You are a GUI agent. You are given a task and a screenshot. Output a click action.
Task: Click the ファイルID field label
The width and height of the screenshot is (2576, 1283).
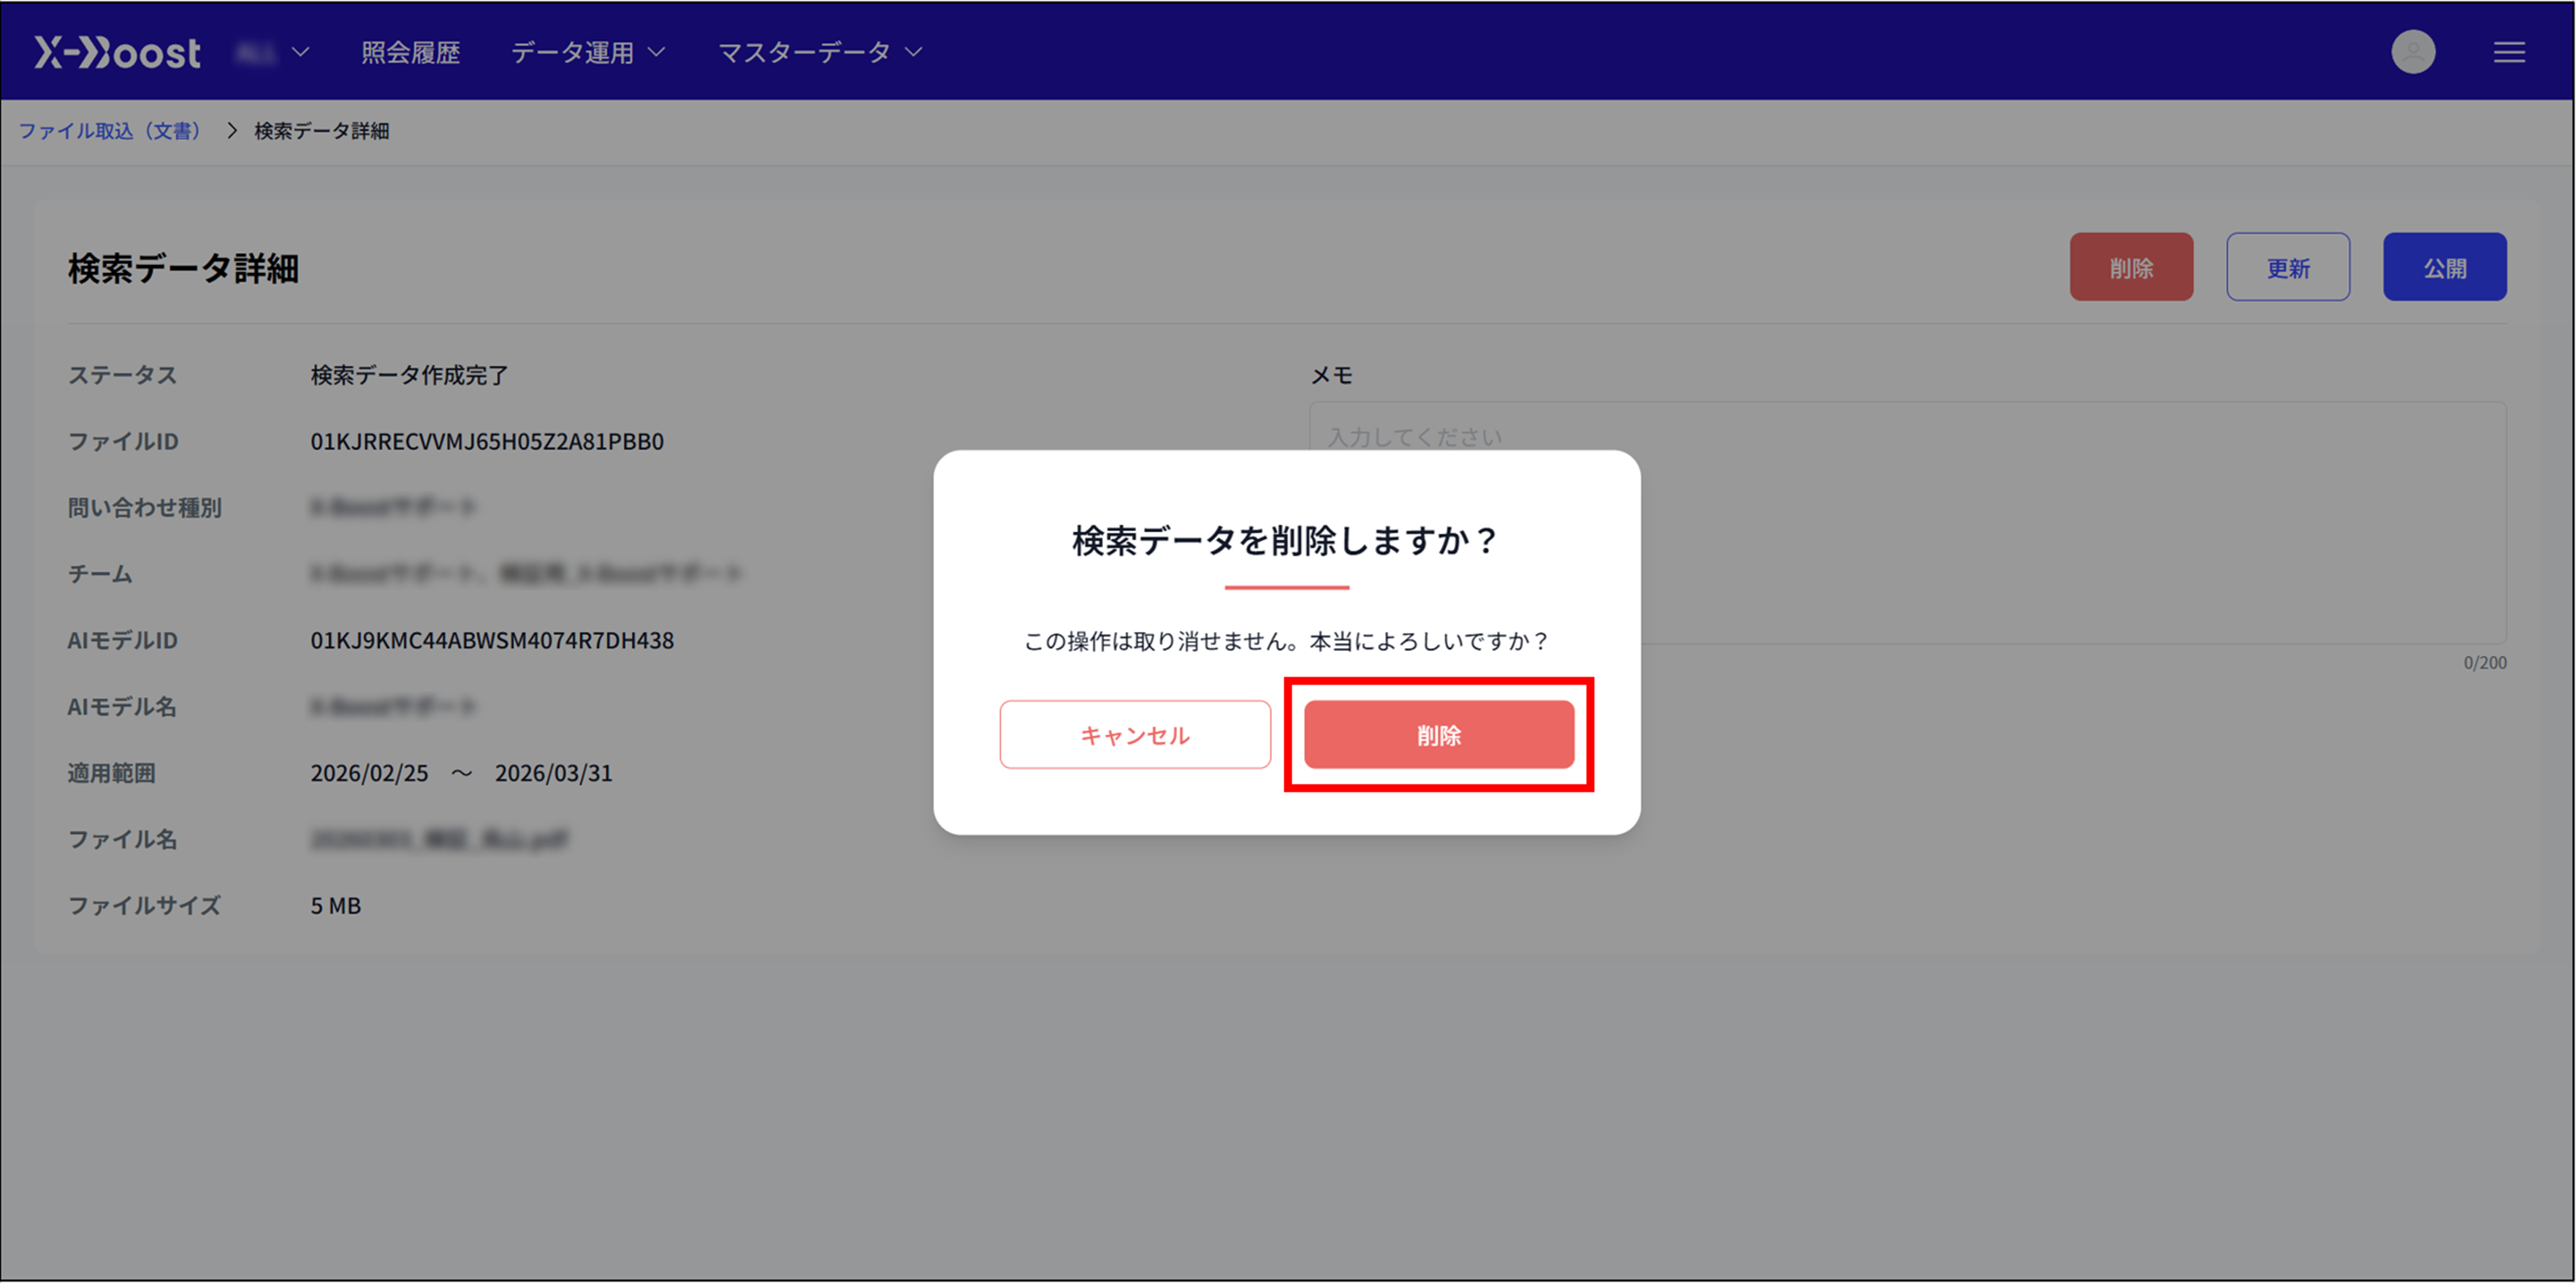pyautogui.click(x=123, y=442)
